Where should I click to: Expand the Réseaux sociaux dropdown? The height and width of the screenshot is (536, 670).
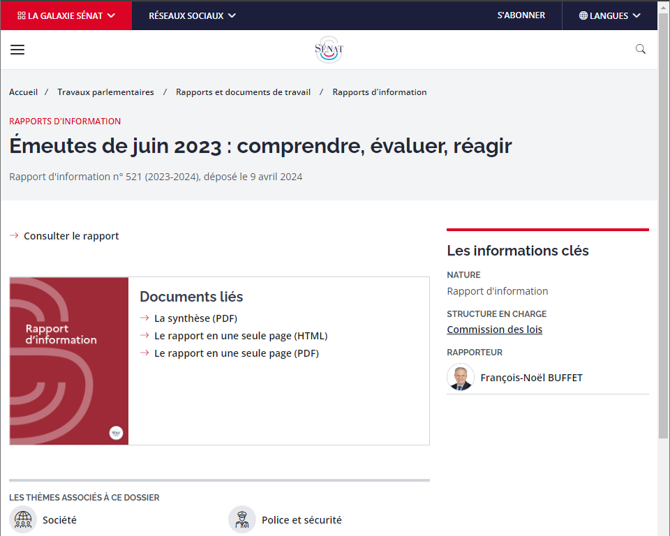[x=192, y=16]
